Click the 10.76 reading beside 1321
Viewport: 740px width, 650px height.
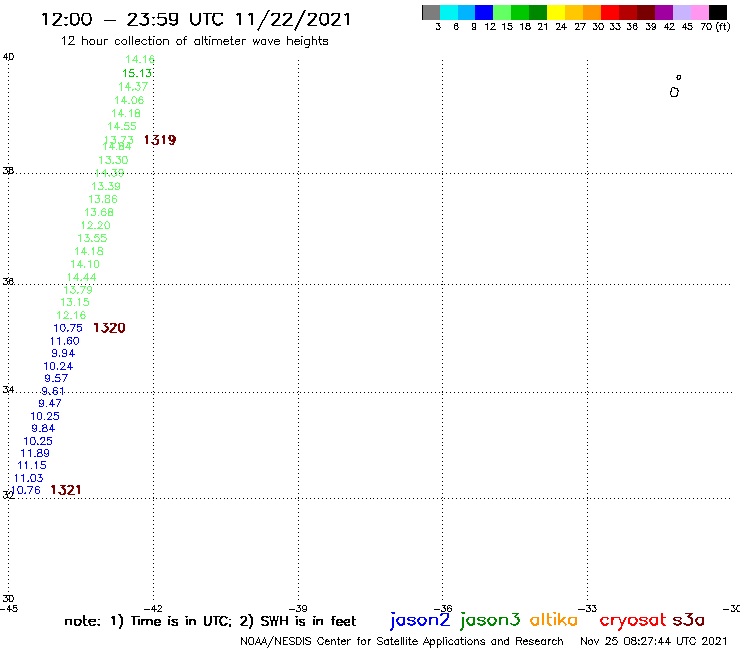click(25, 490)
